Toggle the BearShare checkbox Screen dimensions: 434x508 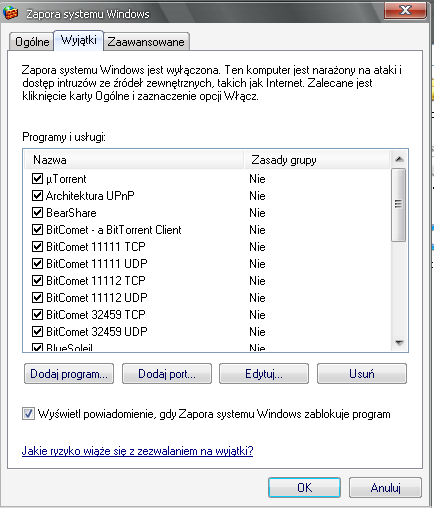coord(37,213)
